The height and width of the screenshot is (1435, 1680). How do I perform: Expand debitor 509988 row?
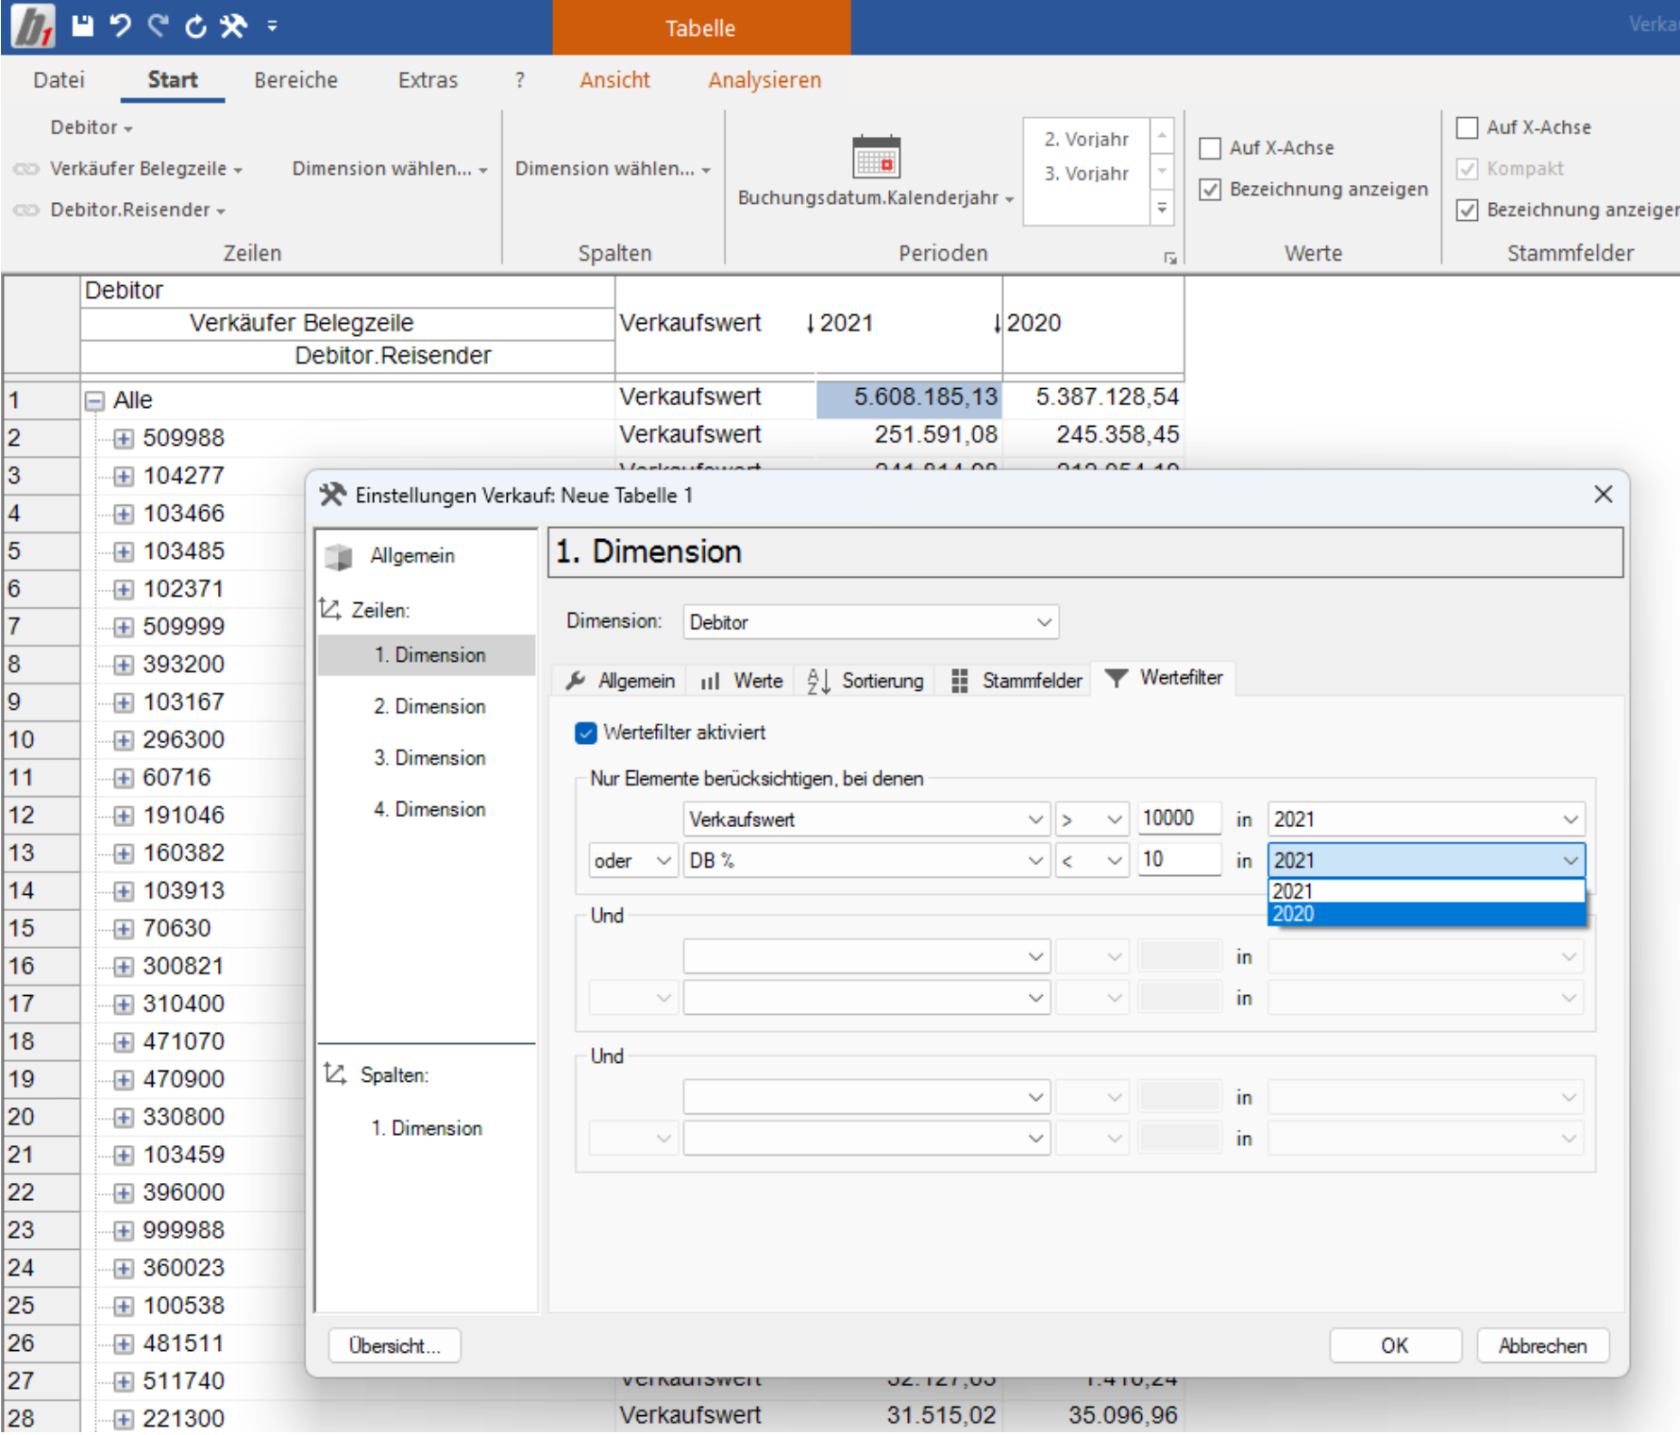(123, 439)
